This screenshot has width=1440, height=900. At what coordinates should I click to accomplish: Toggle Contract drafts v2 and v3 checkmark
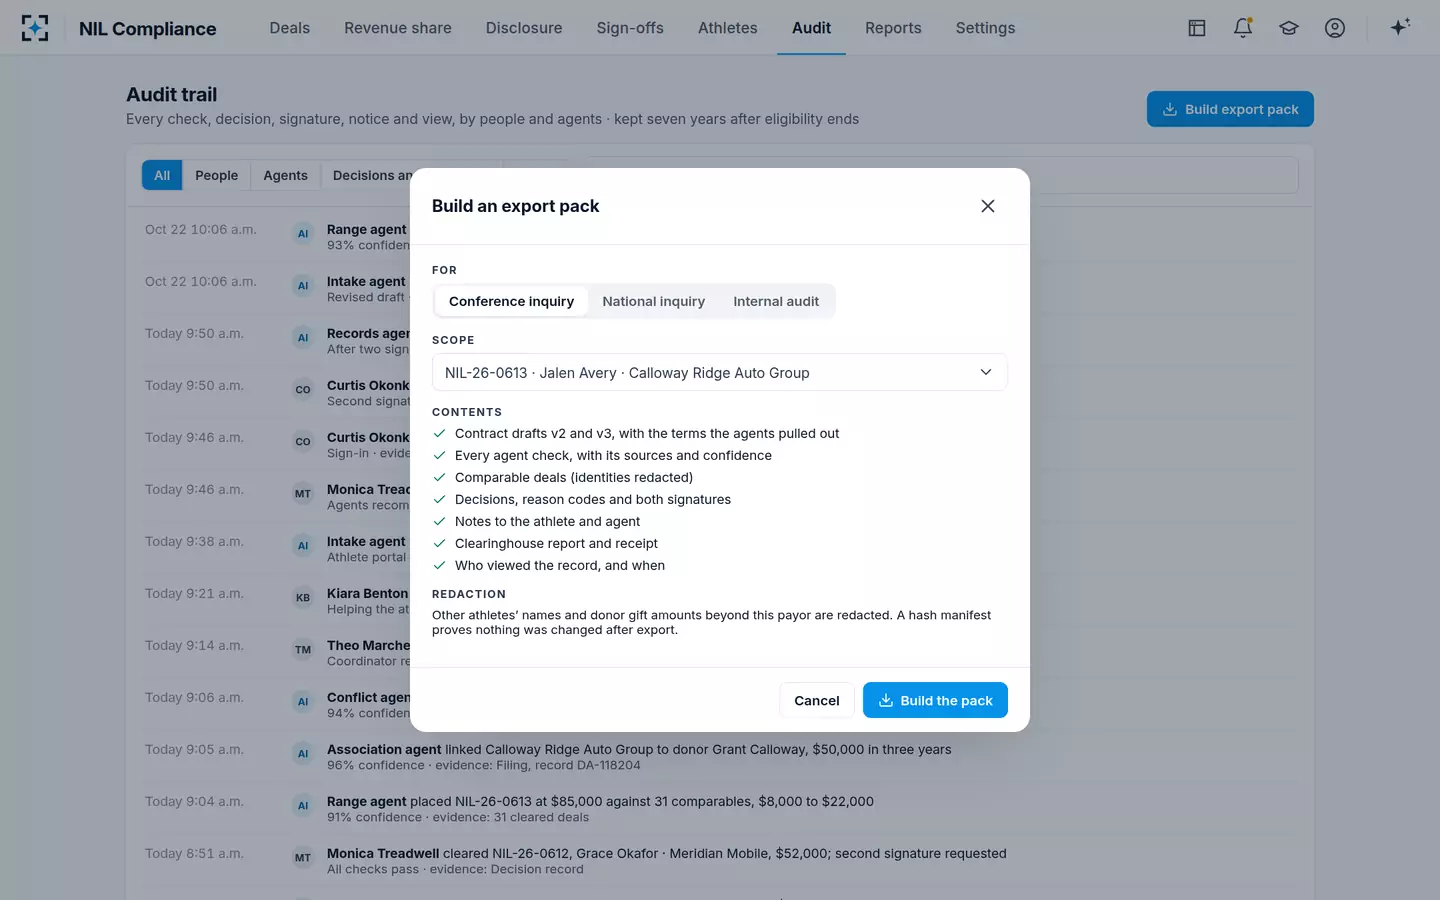(x=439, y=433)
